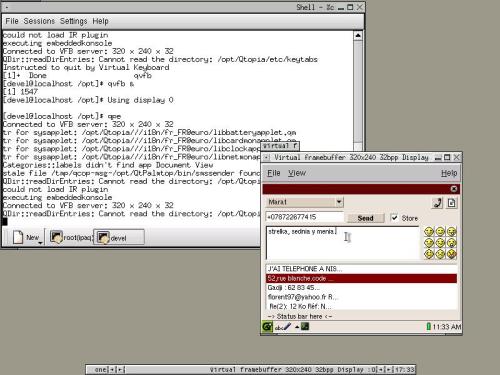Click the green battery status icon
The width and height of the screenshot is (500, 375).
(429, 327)
